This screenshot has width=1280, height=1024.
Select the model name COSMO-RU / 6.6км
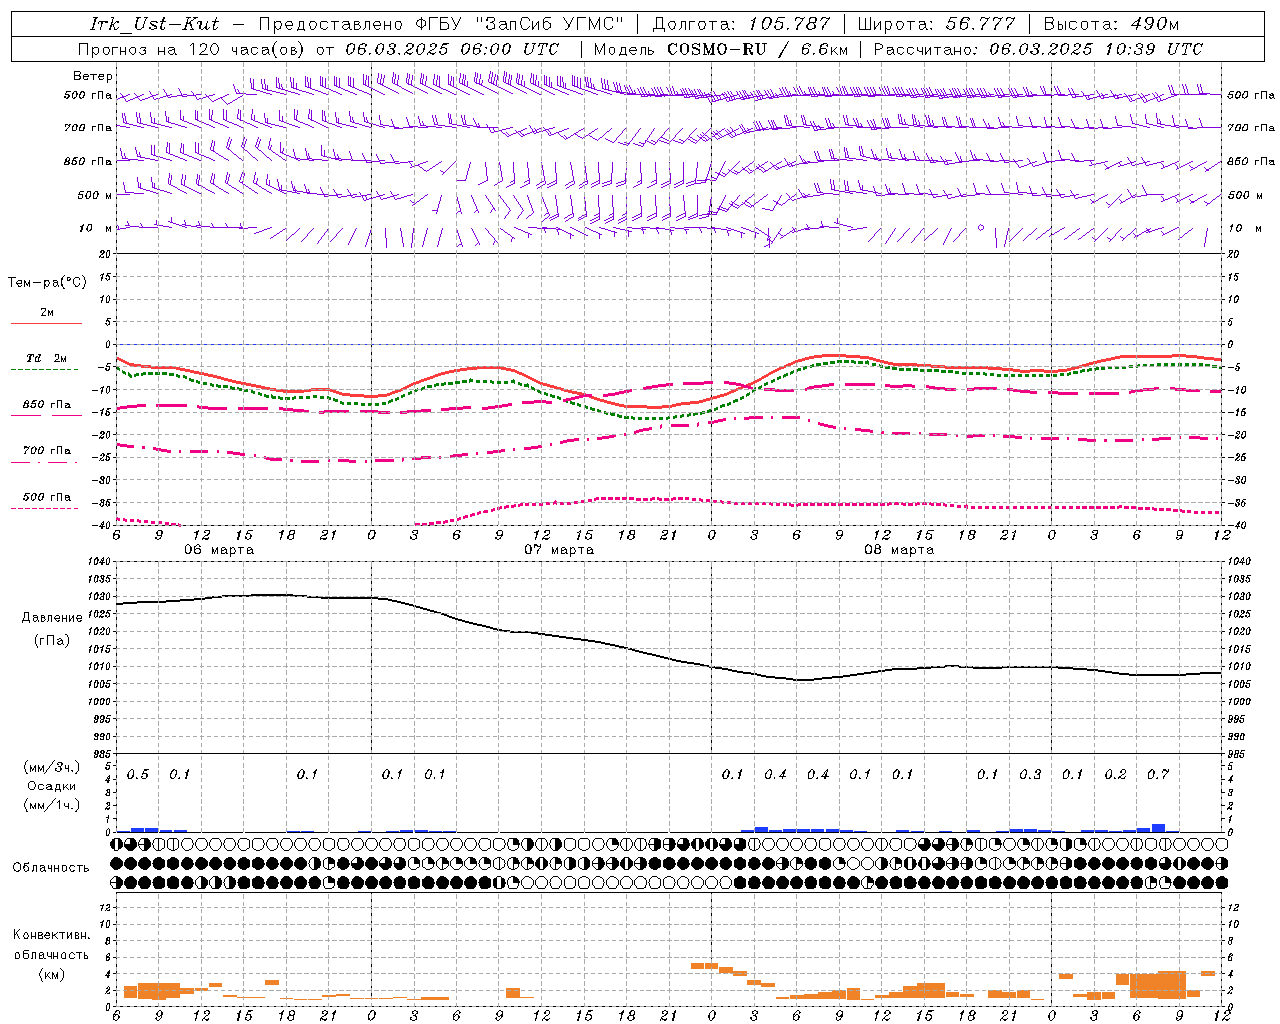click(x=756, y=49)
